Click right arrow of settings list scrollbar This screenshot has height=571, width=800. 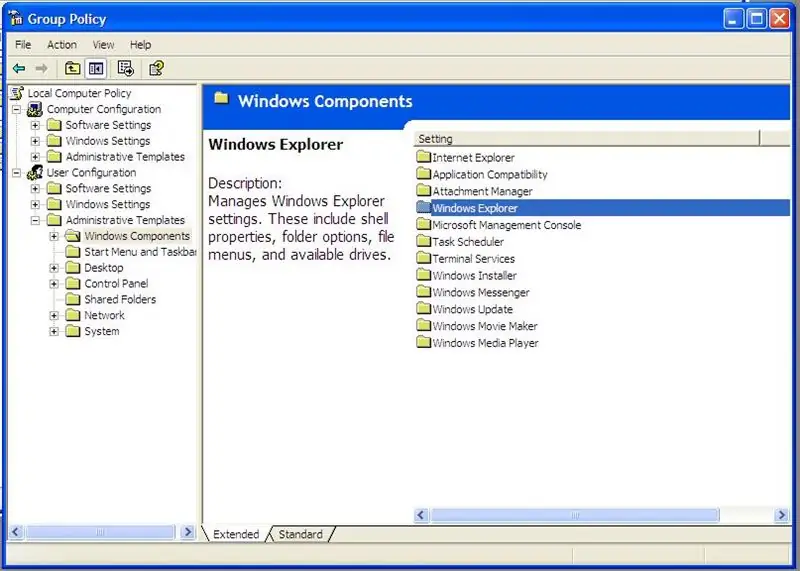pos(781,515)
